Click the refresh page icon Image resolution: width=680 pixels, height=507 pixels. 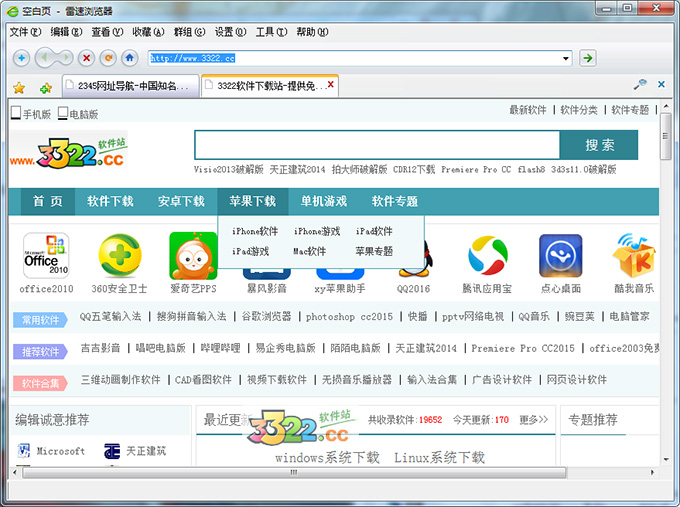[x=108, y=58]
